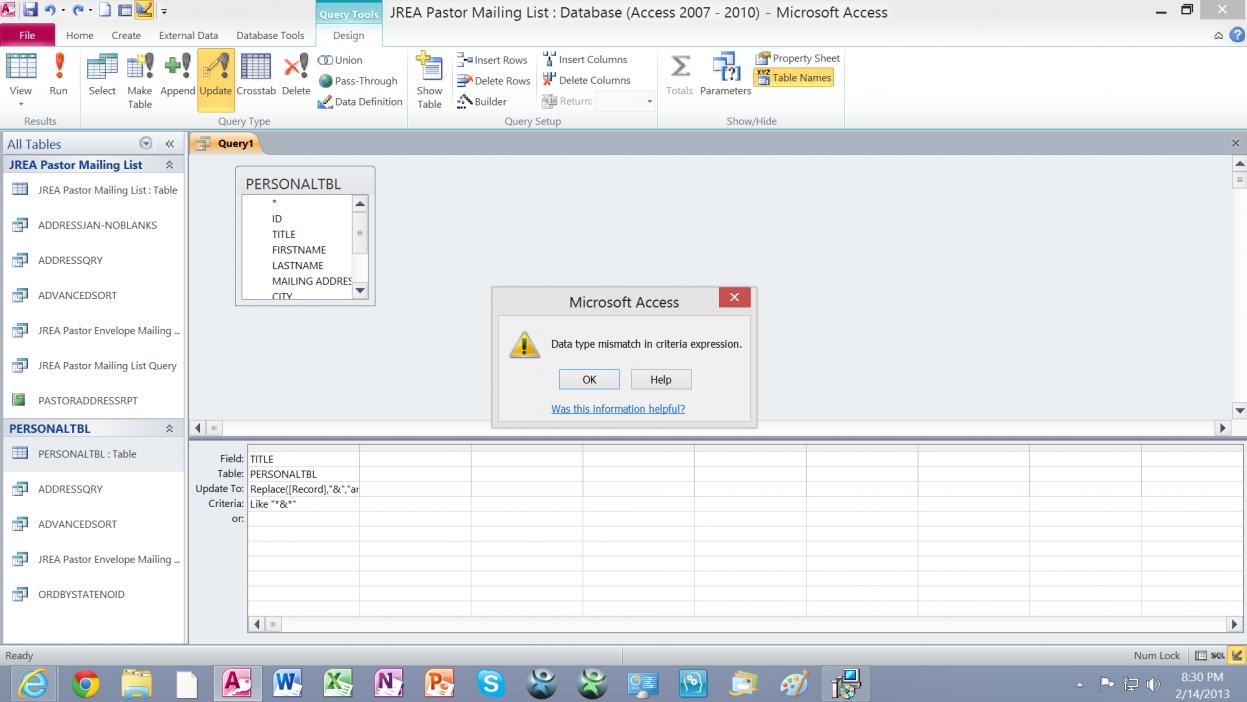Select the Data Definition query option
The height and width of the screenshot is (702, 1247).
coord(360,102)
